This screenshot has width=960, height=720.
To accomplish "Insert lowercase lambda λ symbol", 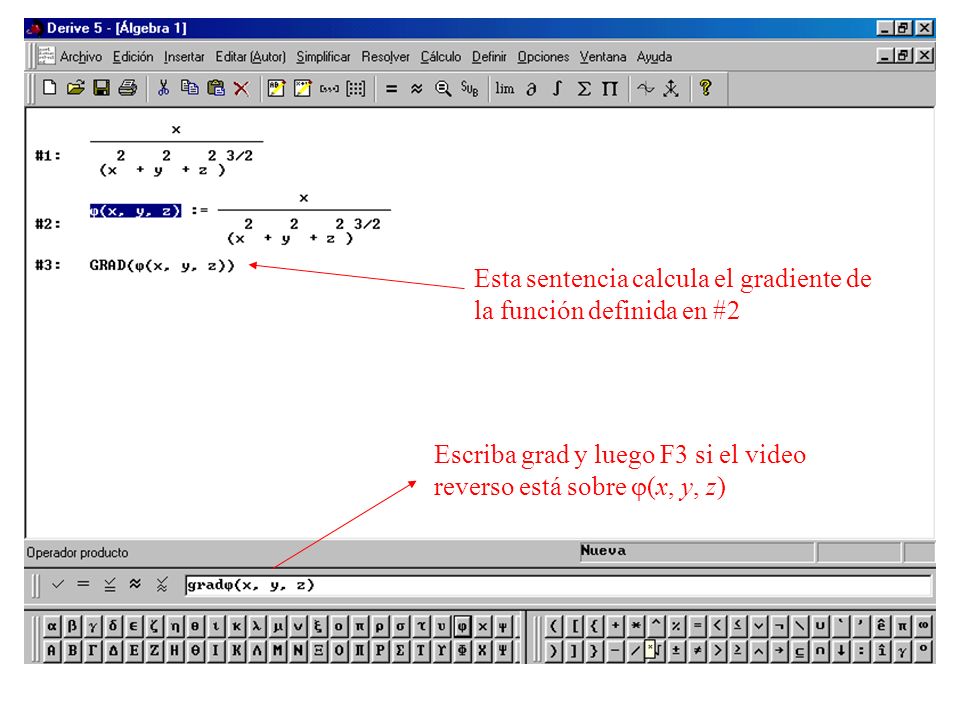I will point(257,626).
